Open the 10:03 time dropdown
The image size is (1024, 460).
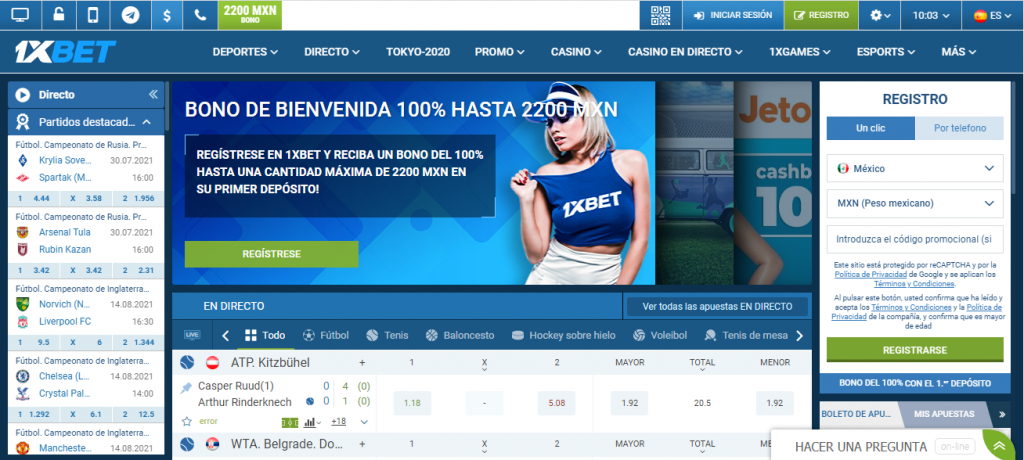tap(931, 15)
